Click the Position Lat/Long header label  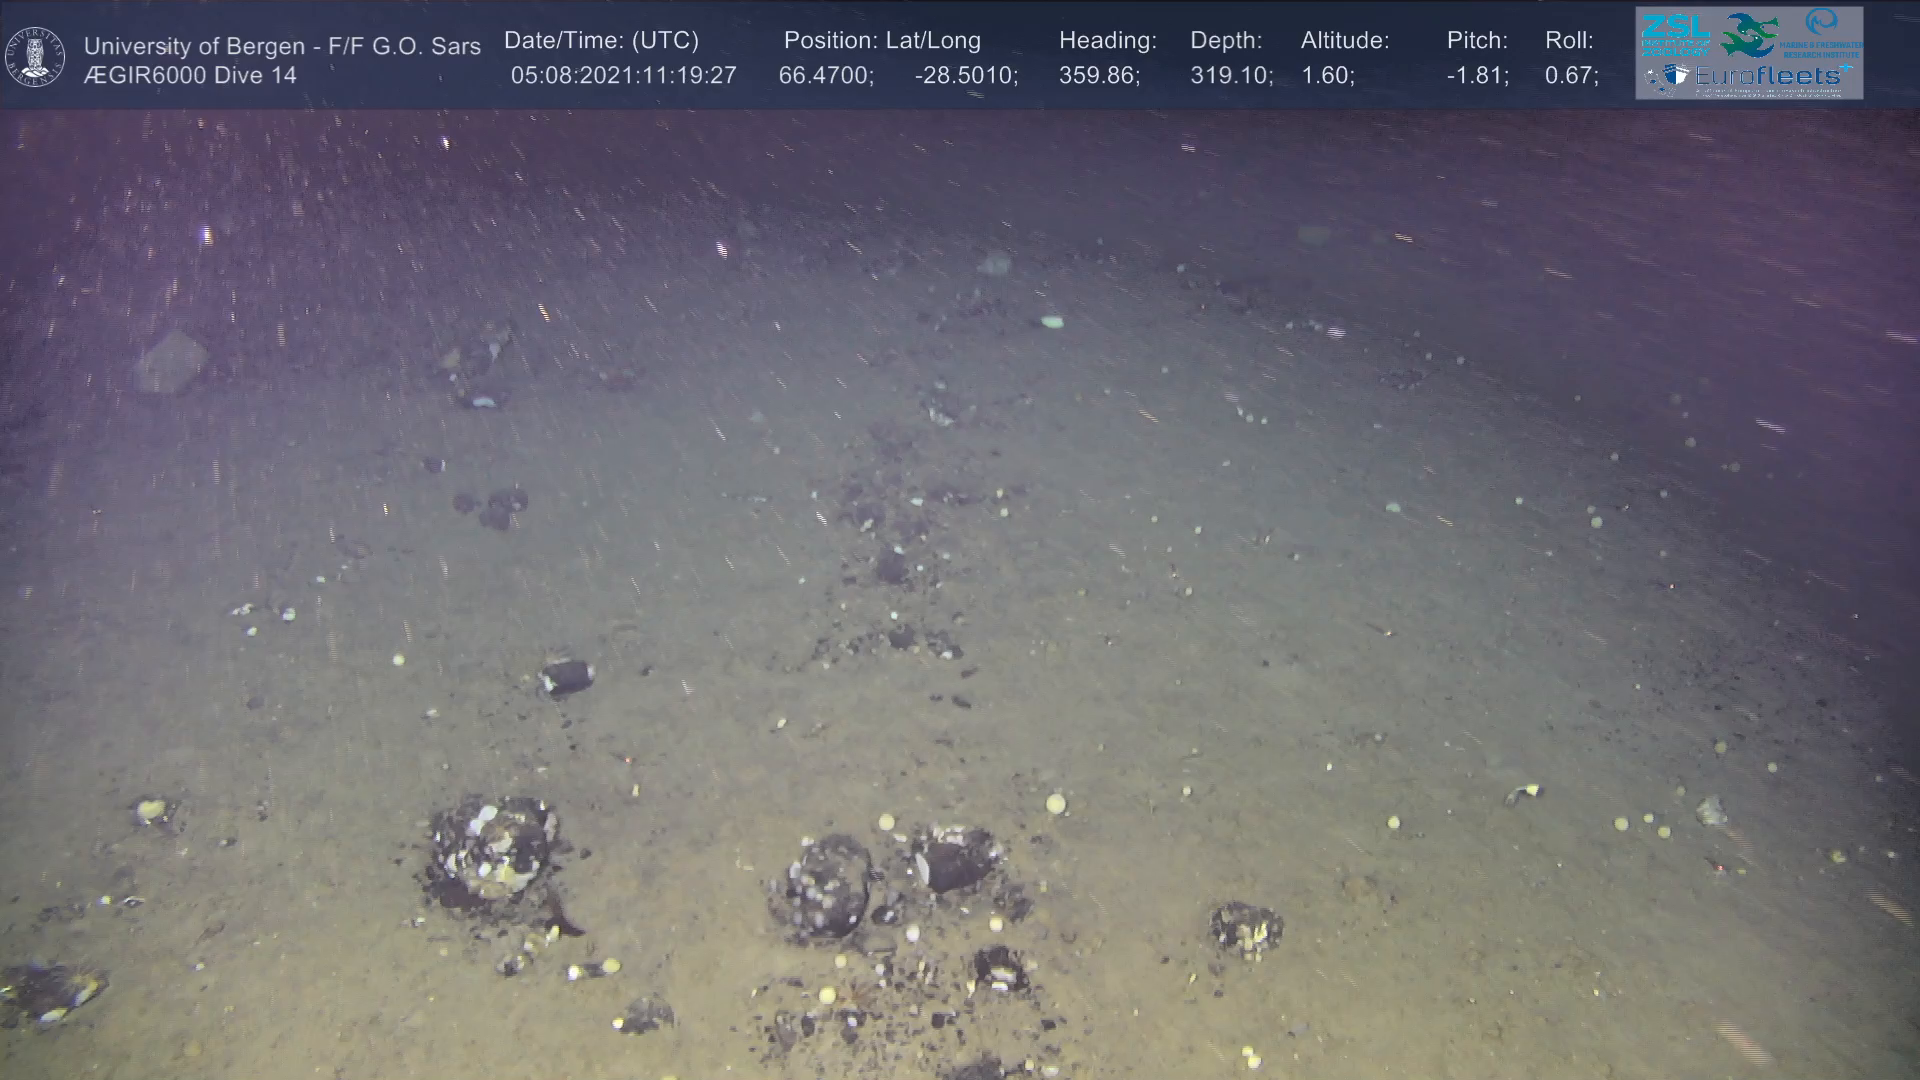click(x=881, y=40)
